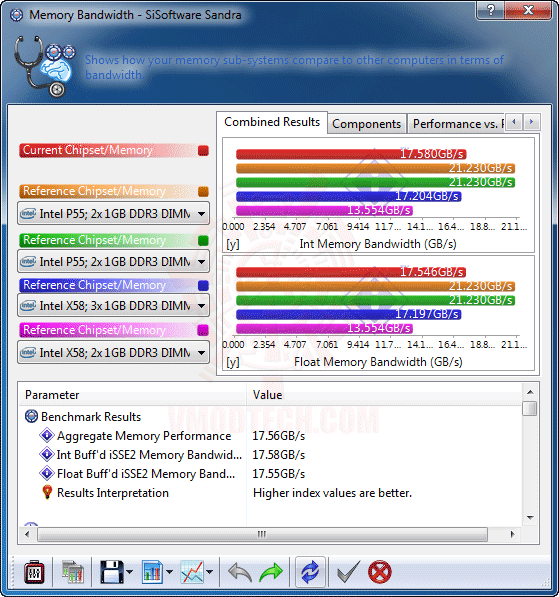Click the grey checkmark OK icon

(348, 572)
